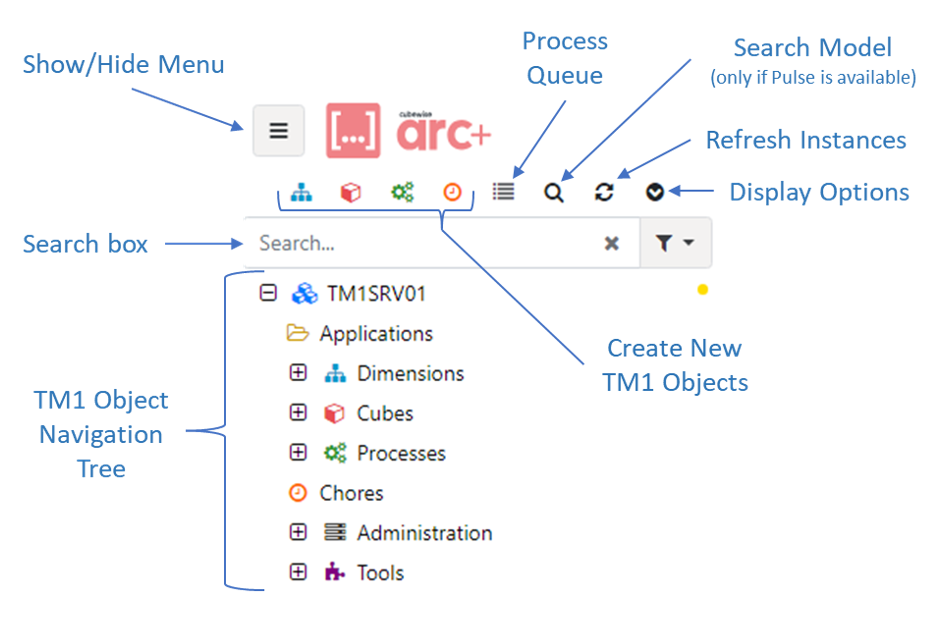The width and height of the screenshot is (934, 624).
Task: Select the TM1SRV01 instance name
Action: click(376, 294)
